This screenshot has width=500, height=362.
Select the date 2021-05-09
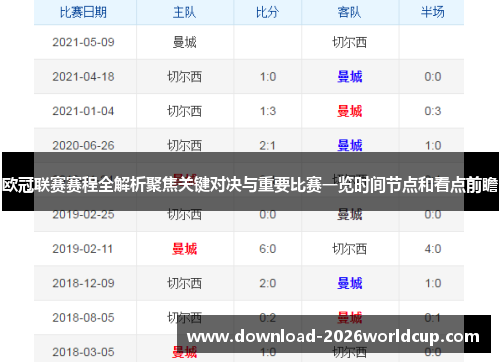pos(83,42)
